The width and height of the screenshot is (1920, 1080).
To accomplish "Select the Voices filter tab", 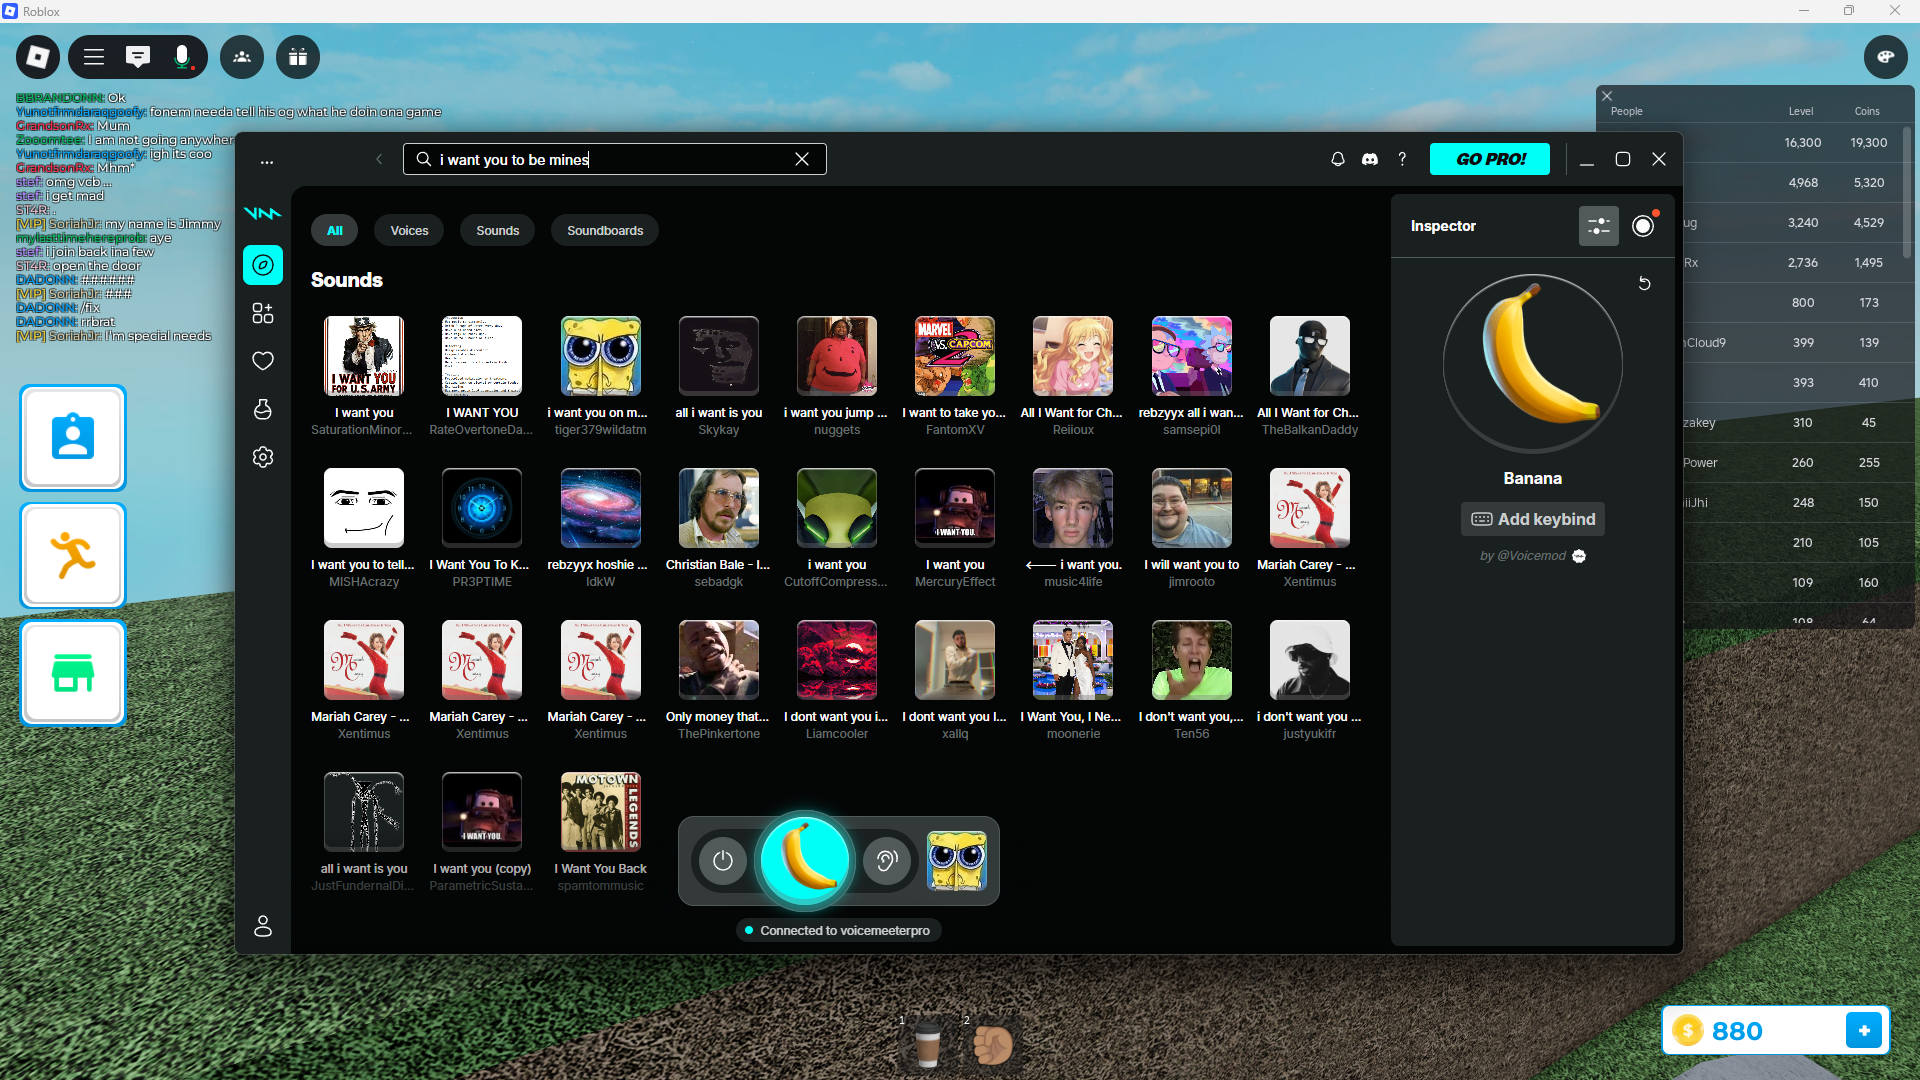I will tap(409, 230).
